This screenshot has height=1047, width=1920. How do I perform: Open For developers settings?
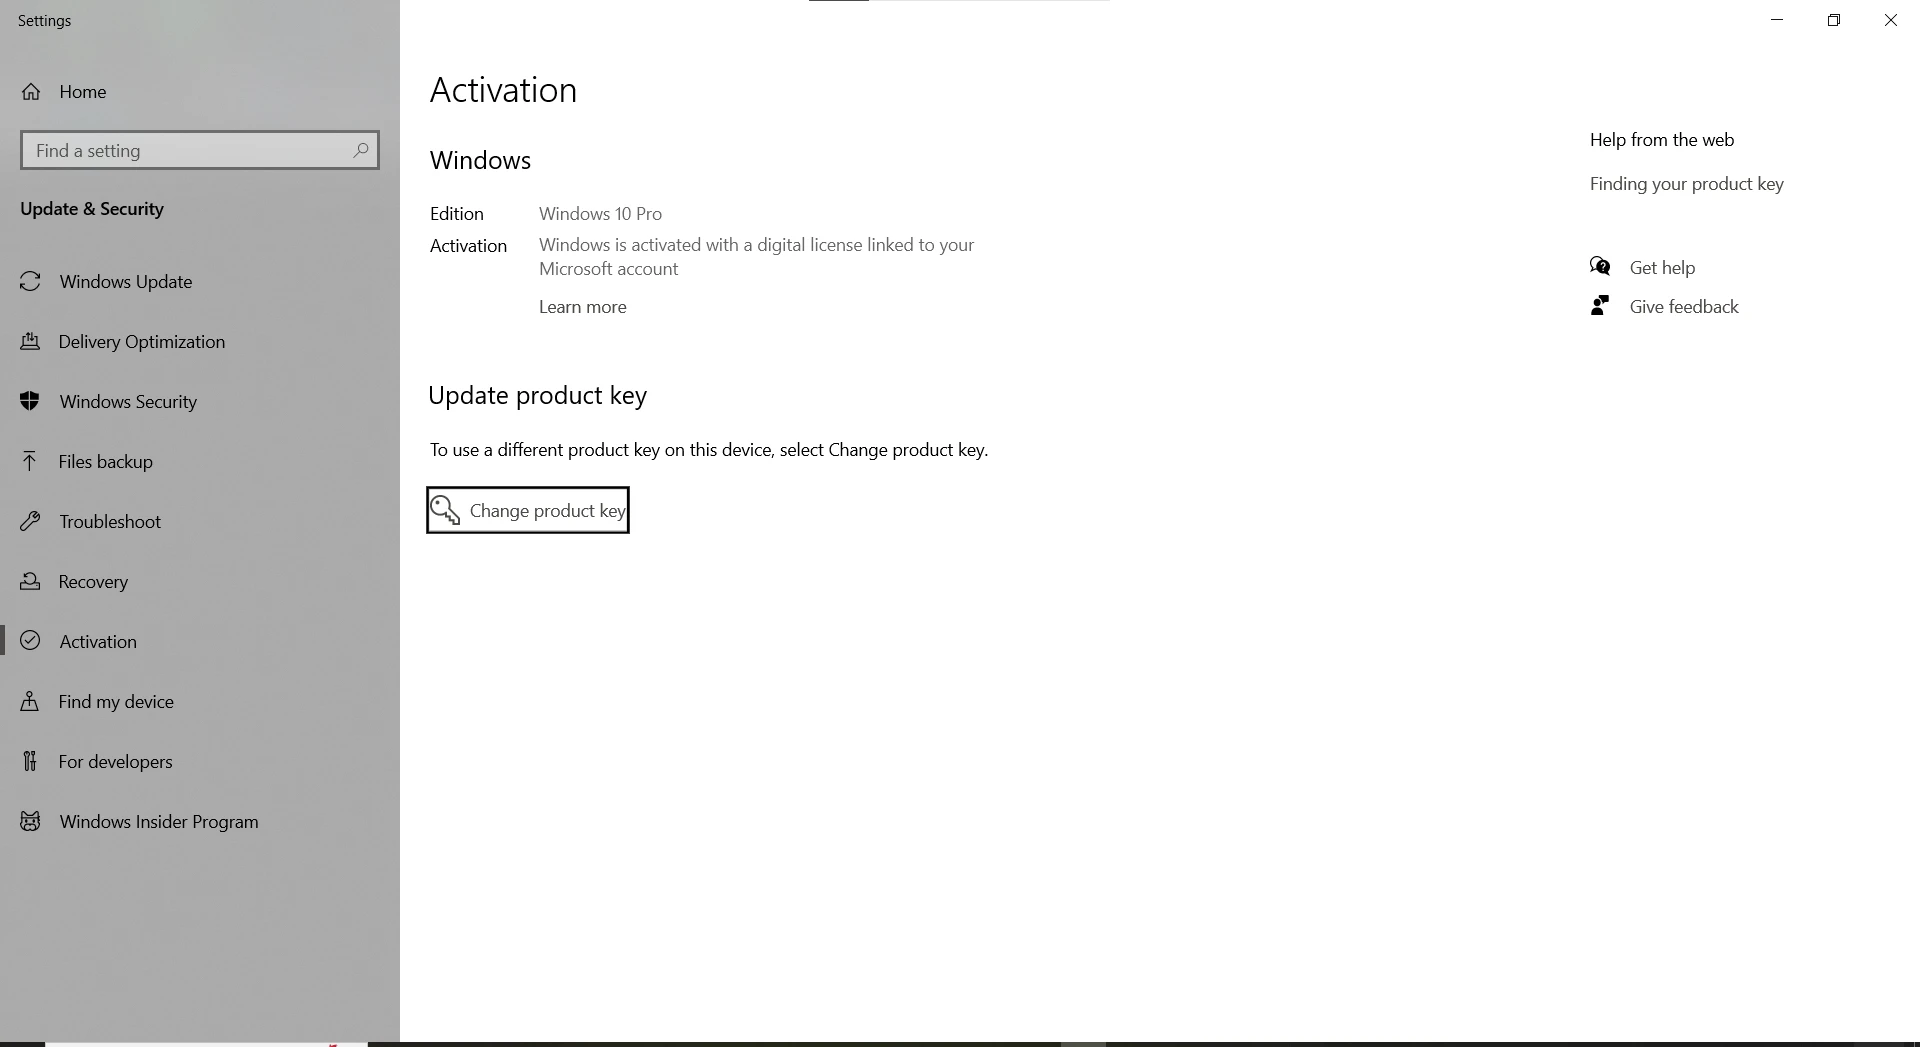200,761
